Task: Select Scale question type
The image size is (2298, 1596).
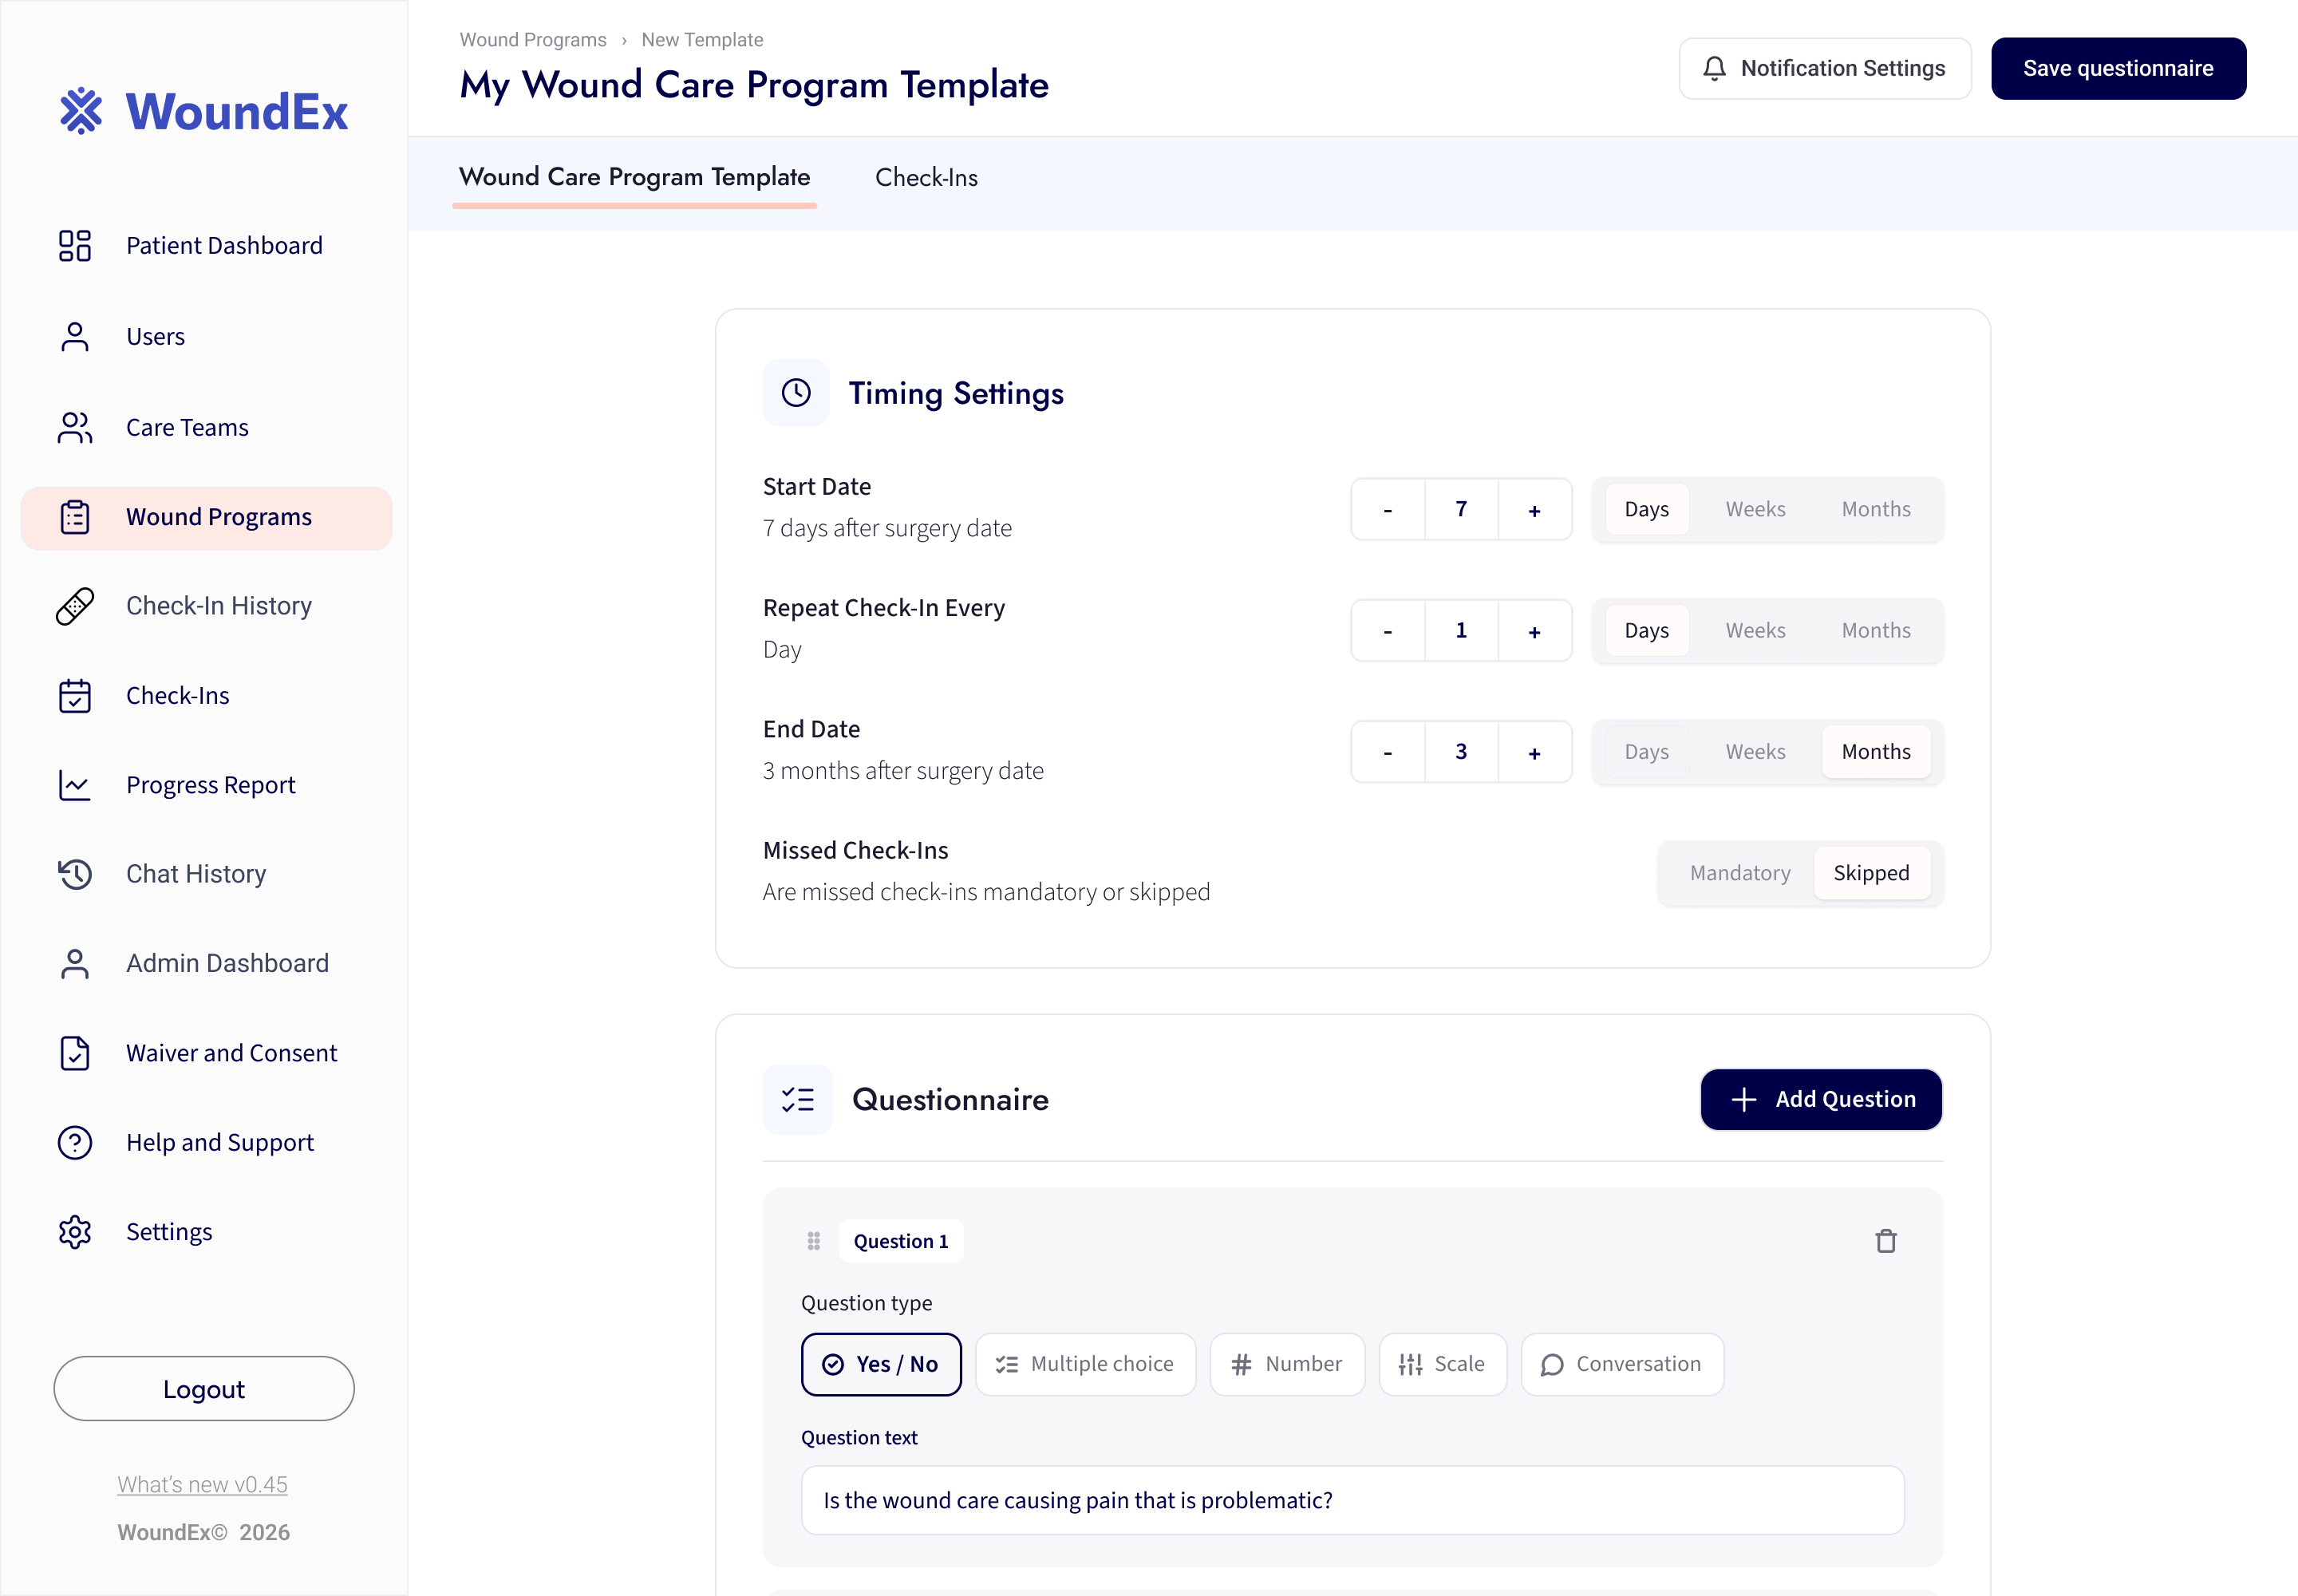Action: (x=1442, y=1364)
